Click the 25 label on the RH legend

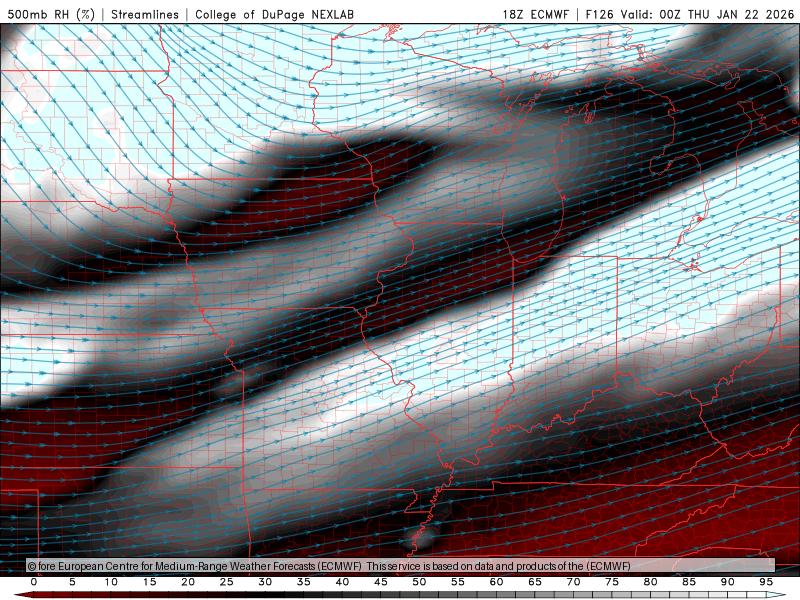coord(227,582)
